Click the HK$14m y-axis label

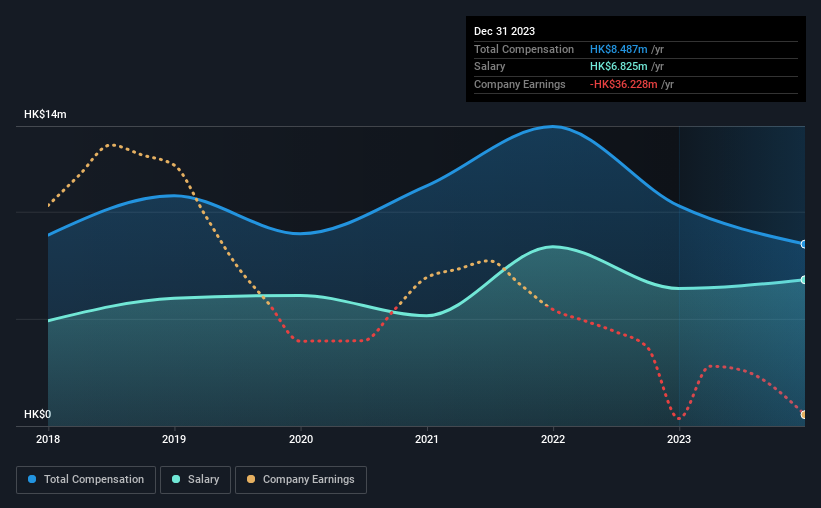pyautogui.click(x=45, y=114)
